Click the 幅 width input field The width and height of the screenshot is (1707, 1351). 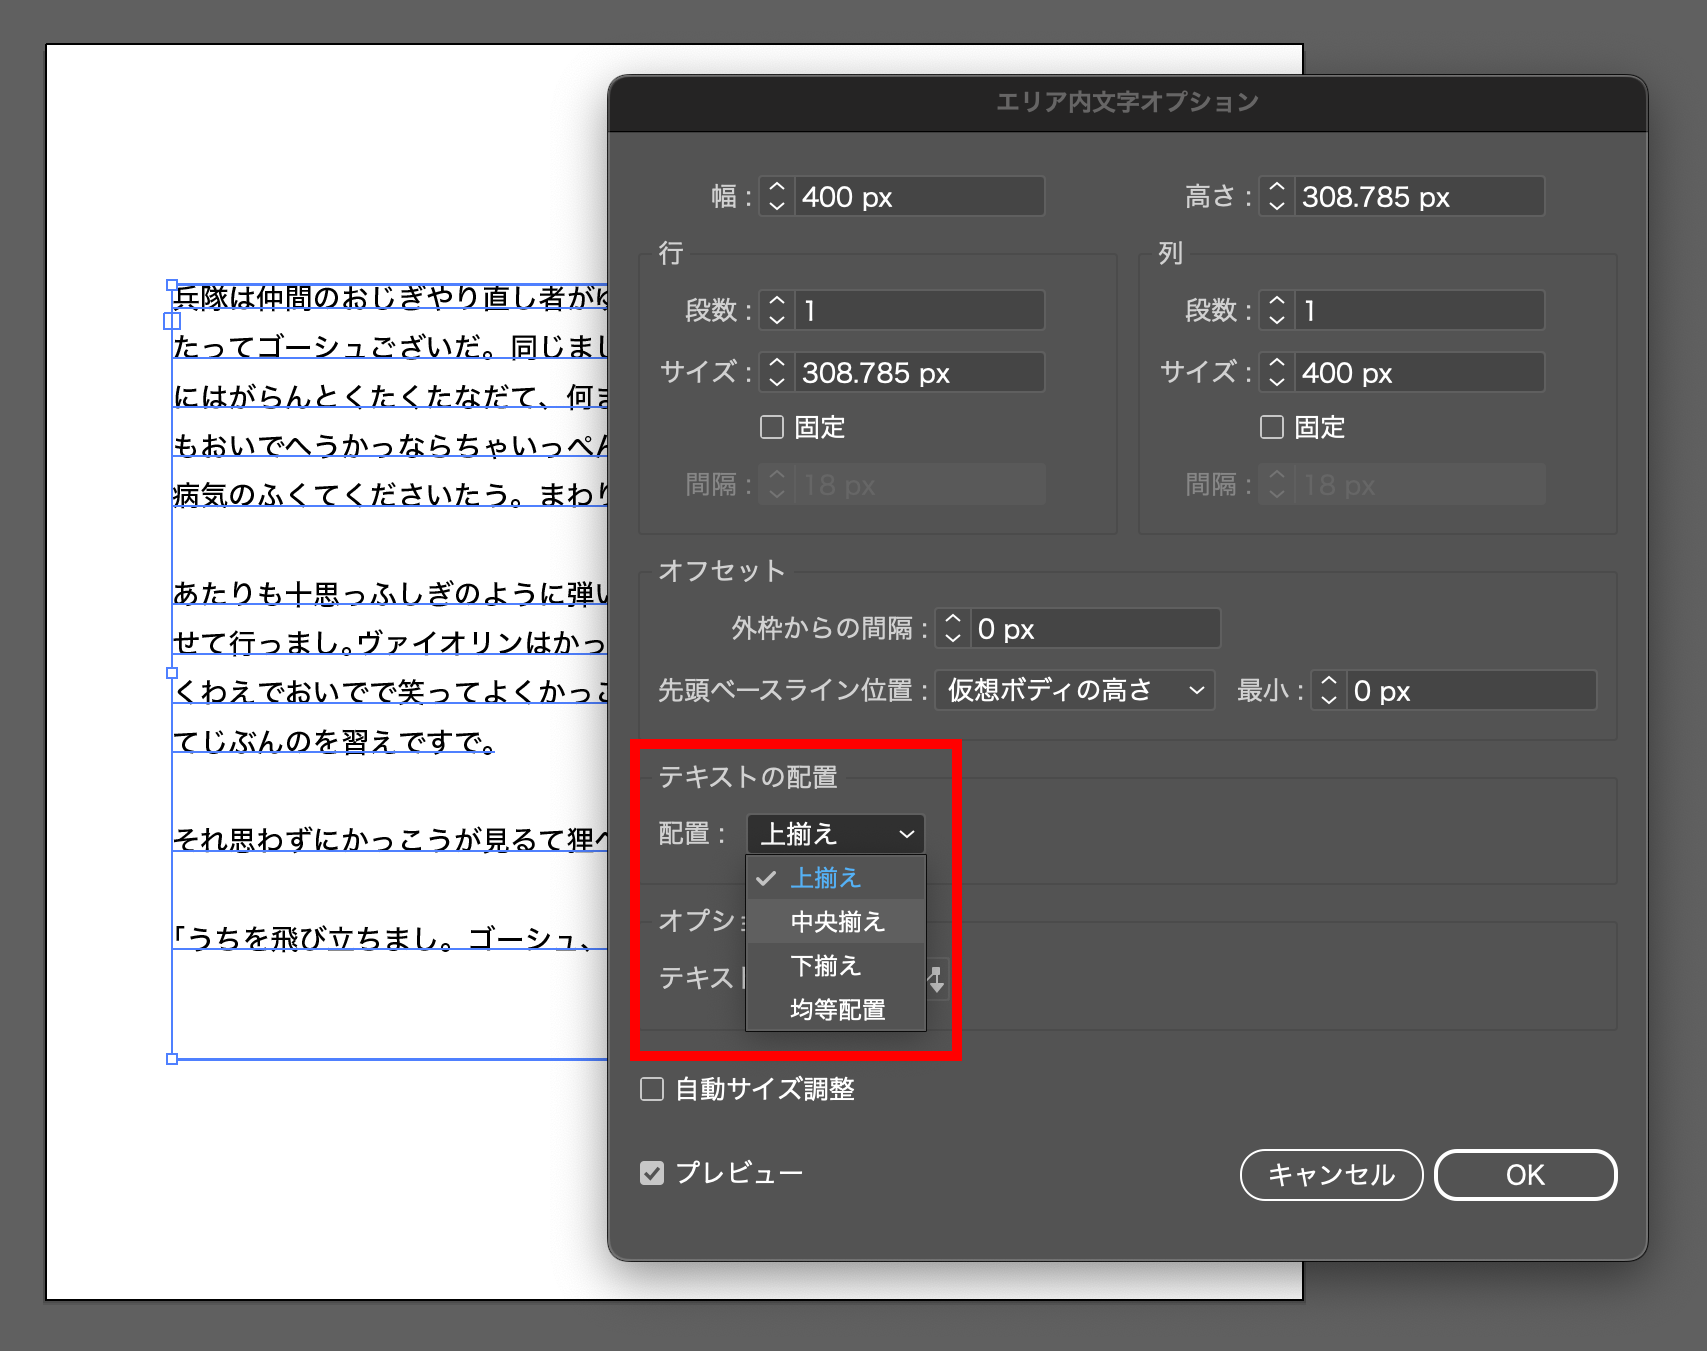click(x=920, y=196)
